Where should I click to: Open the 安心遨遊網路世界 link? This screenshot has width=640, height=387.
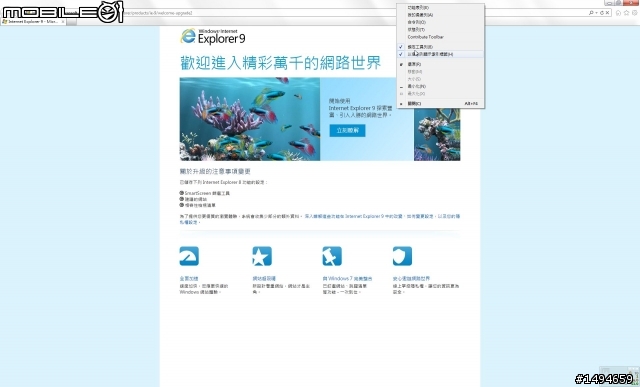411,278
